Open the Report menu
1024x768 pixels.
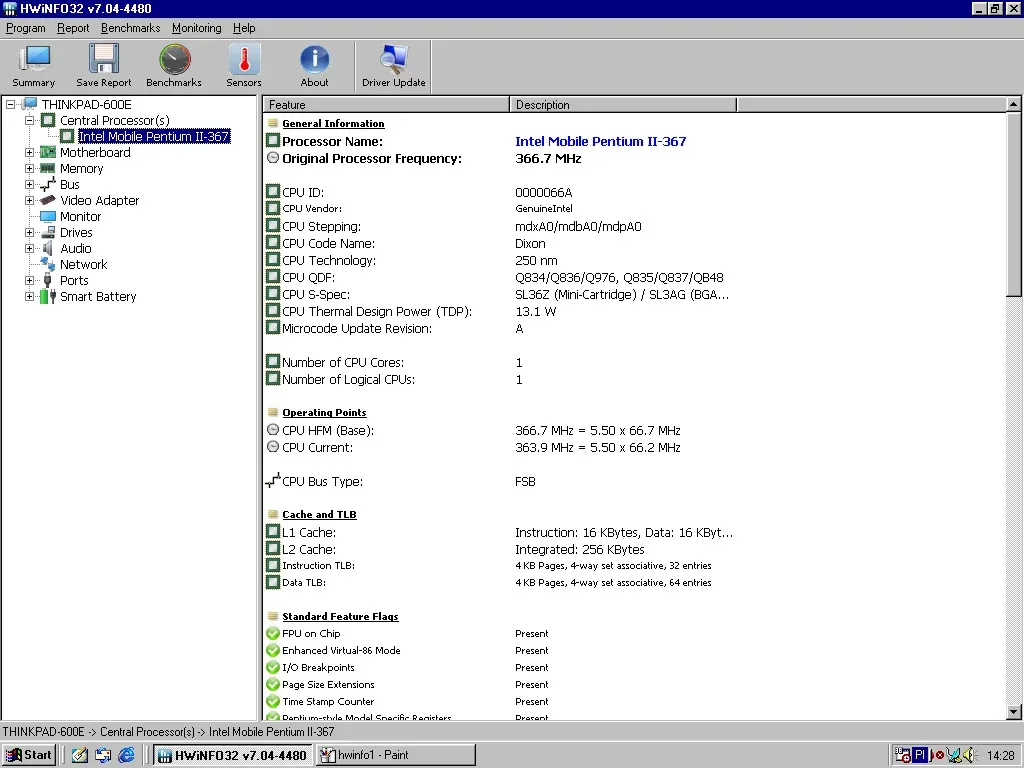click(72, 28)
